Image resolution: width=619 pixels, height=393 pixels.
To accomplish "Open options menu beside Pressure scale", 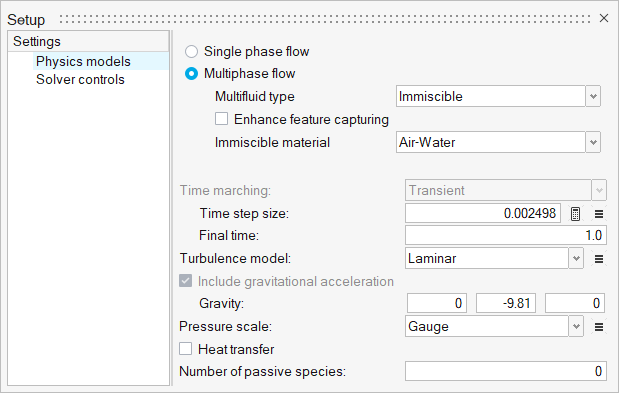I will click(599, 327).
